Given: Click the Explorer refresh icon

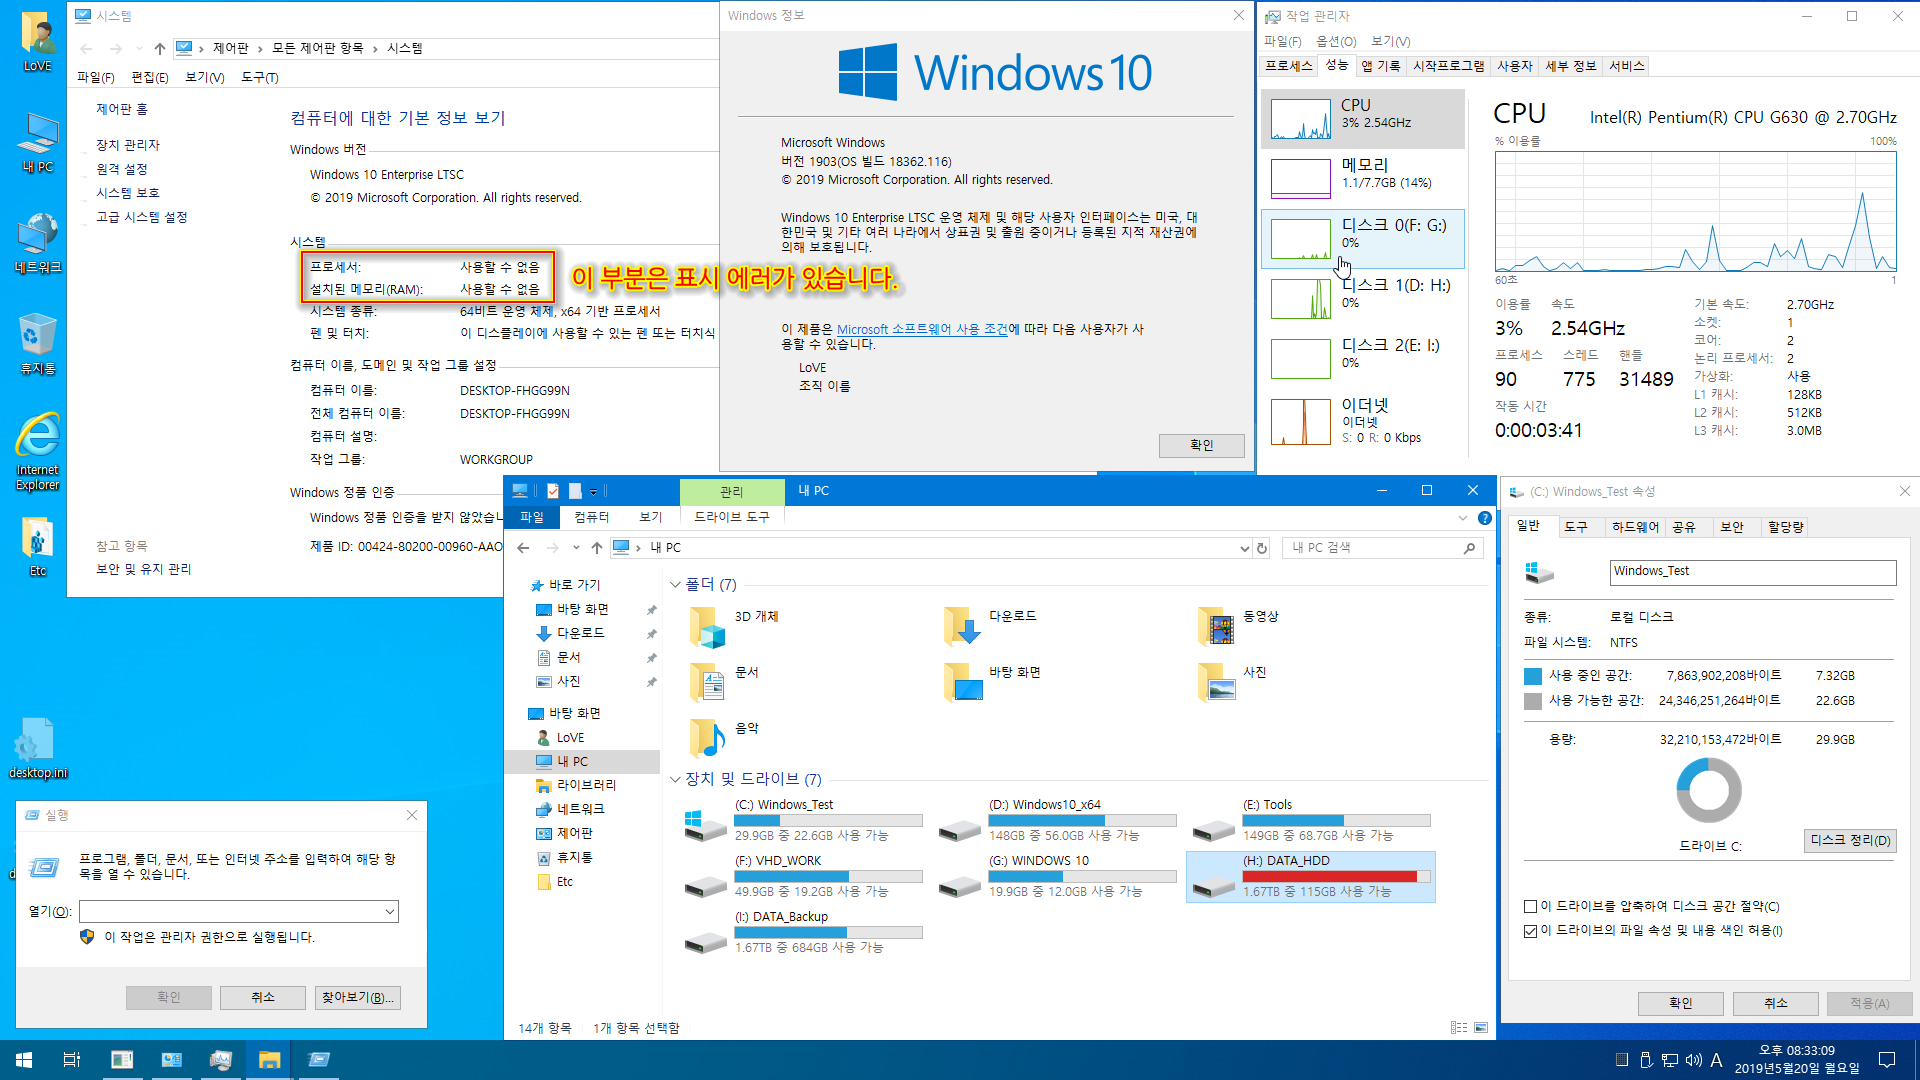Looking at the screenshot, I should click(x=1262, y=548).
